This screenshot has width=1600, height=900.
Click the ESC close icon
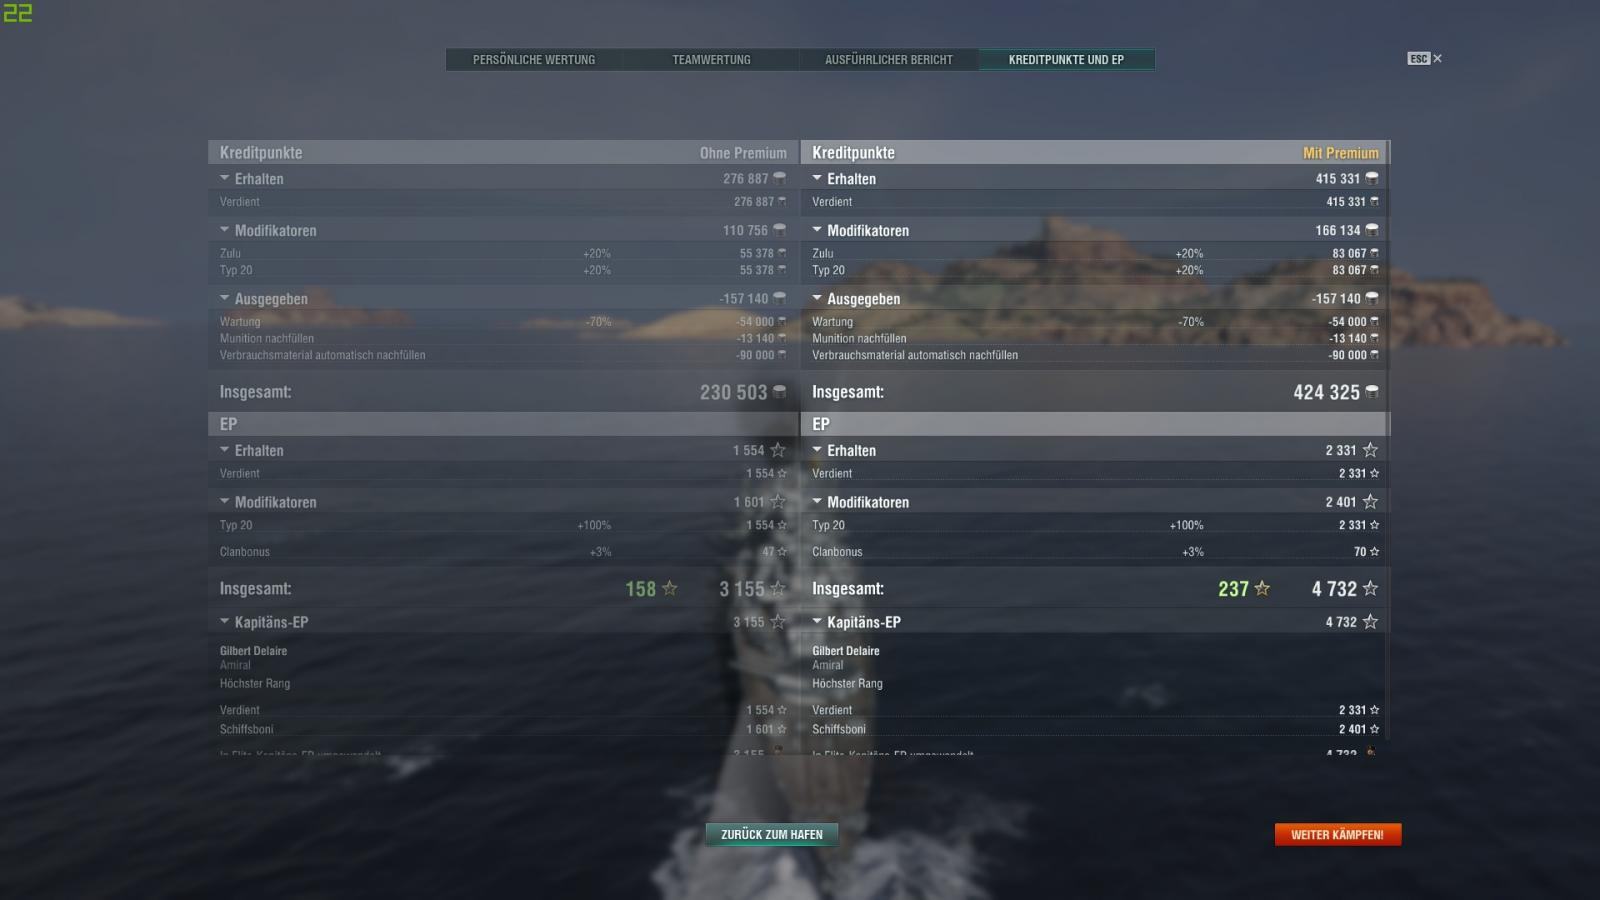click(x=1424, y=59)
